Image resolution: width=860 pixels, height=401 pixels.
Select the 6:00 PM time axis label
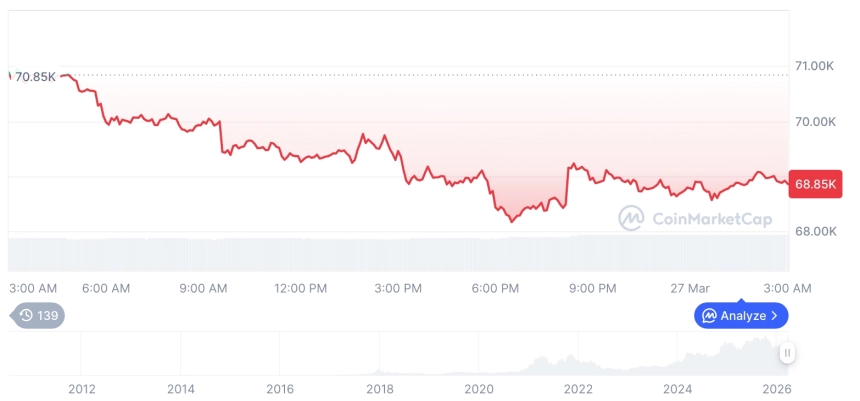click(x=495, y=288)
